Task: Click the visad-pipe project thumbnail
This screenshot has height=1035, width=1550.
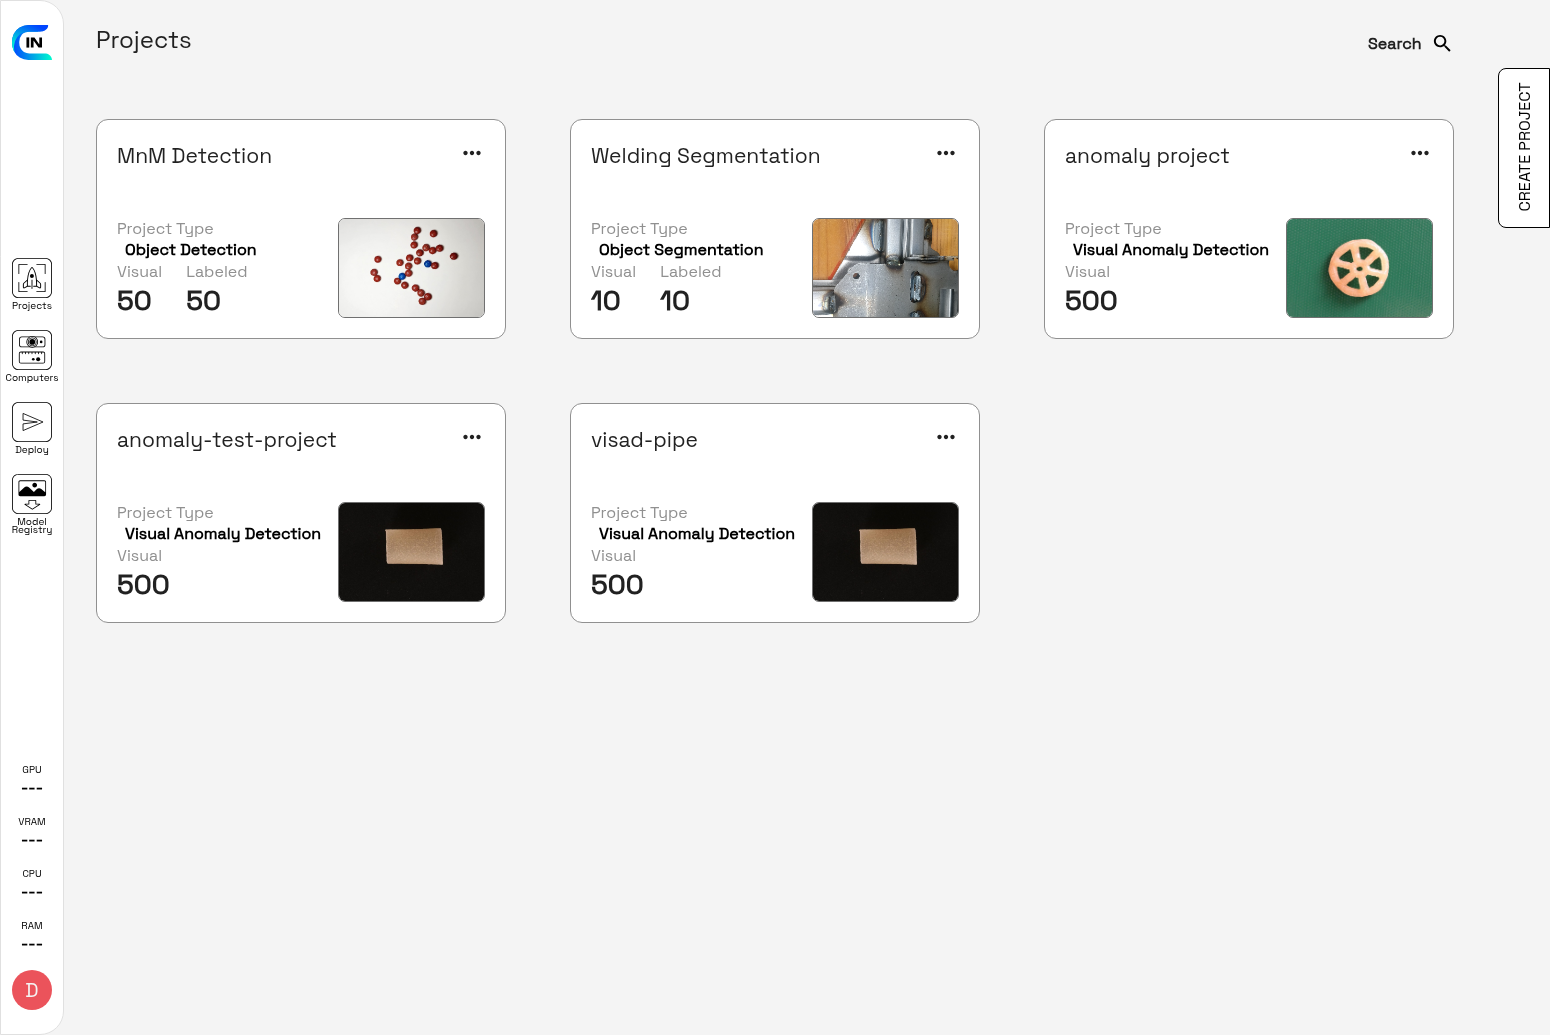Action: [x=885, y=552]
